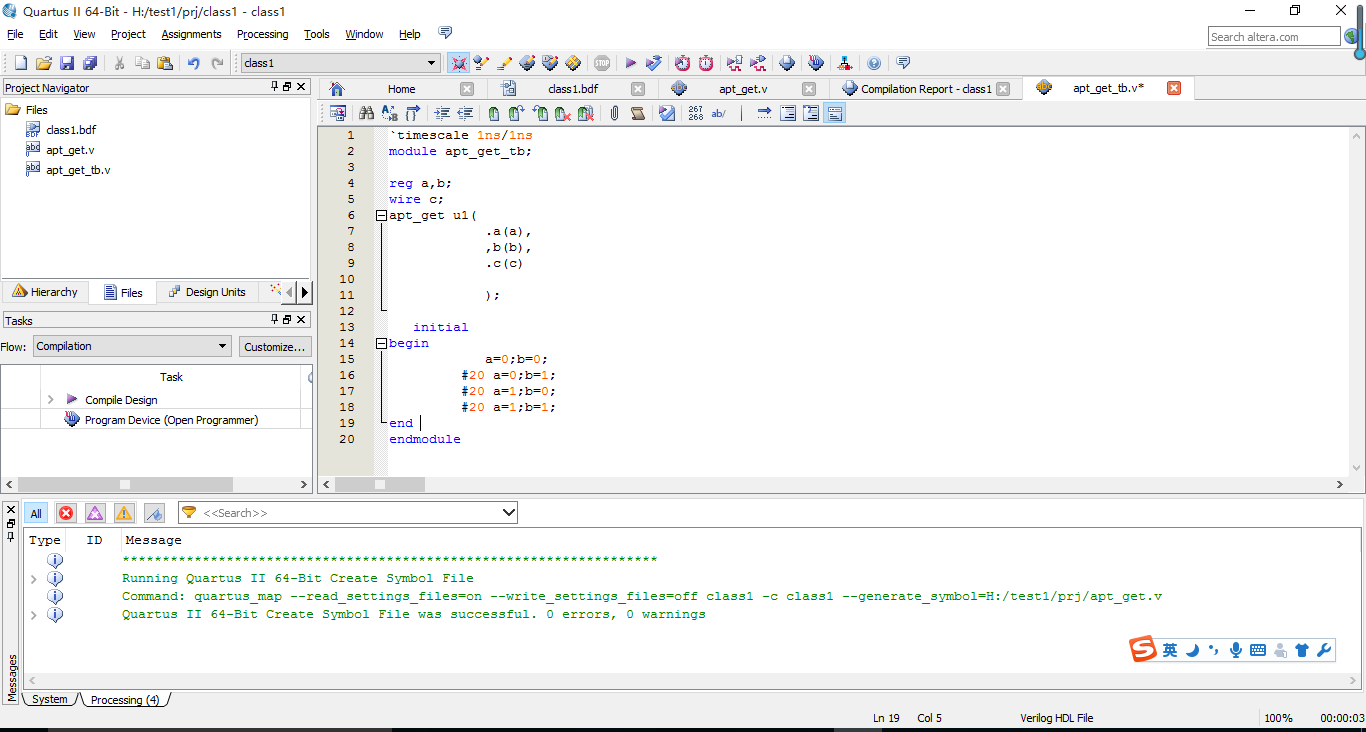Click the Tasks panel horizontal scrollbar
1366x732 pixels.
click(x=125, y=484)
